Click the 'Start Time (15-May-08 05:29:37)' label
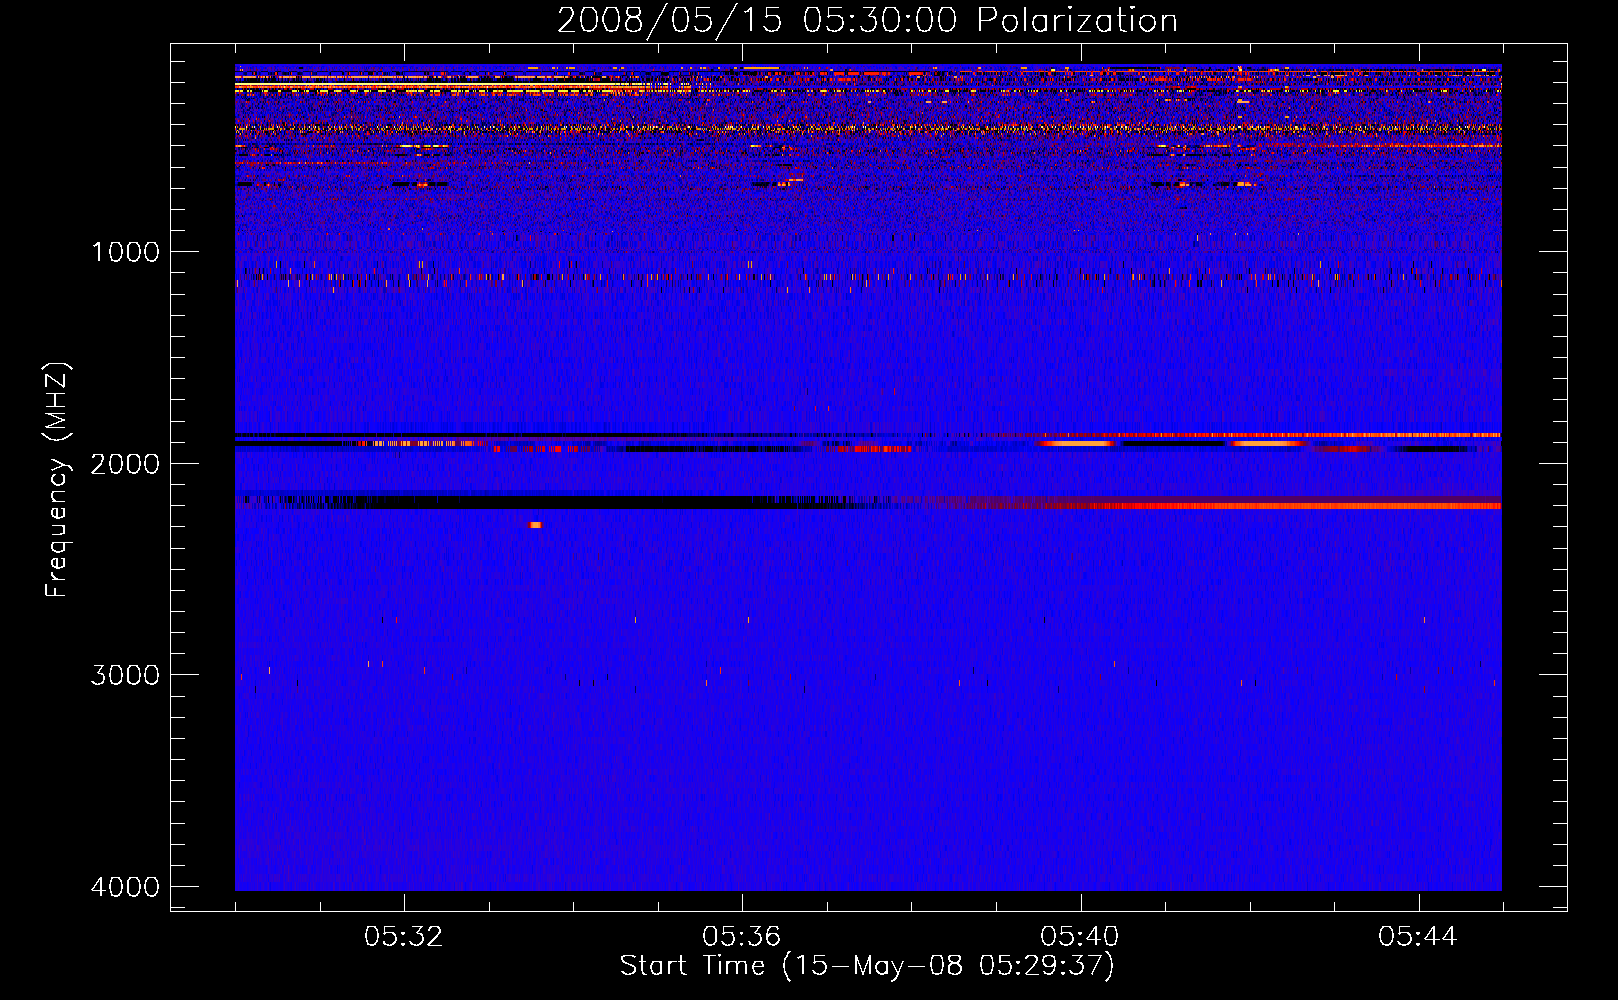Image resolution: width=1618 pixels, height=1000 pixels. tap(866, 966)
